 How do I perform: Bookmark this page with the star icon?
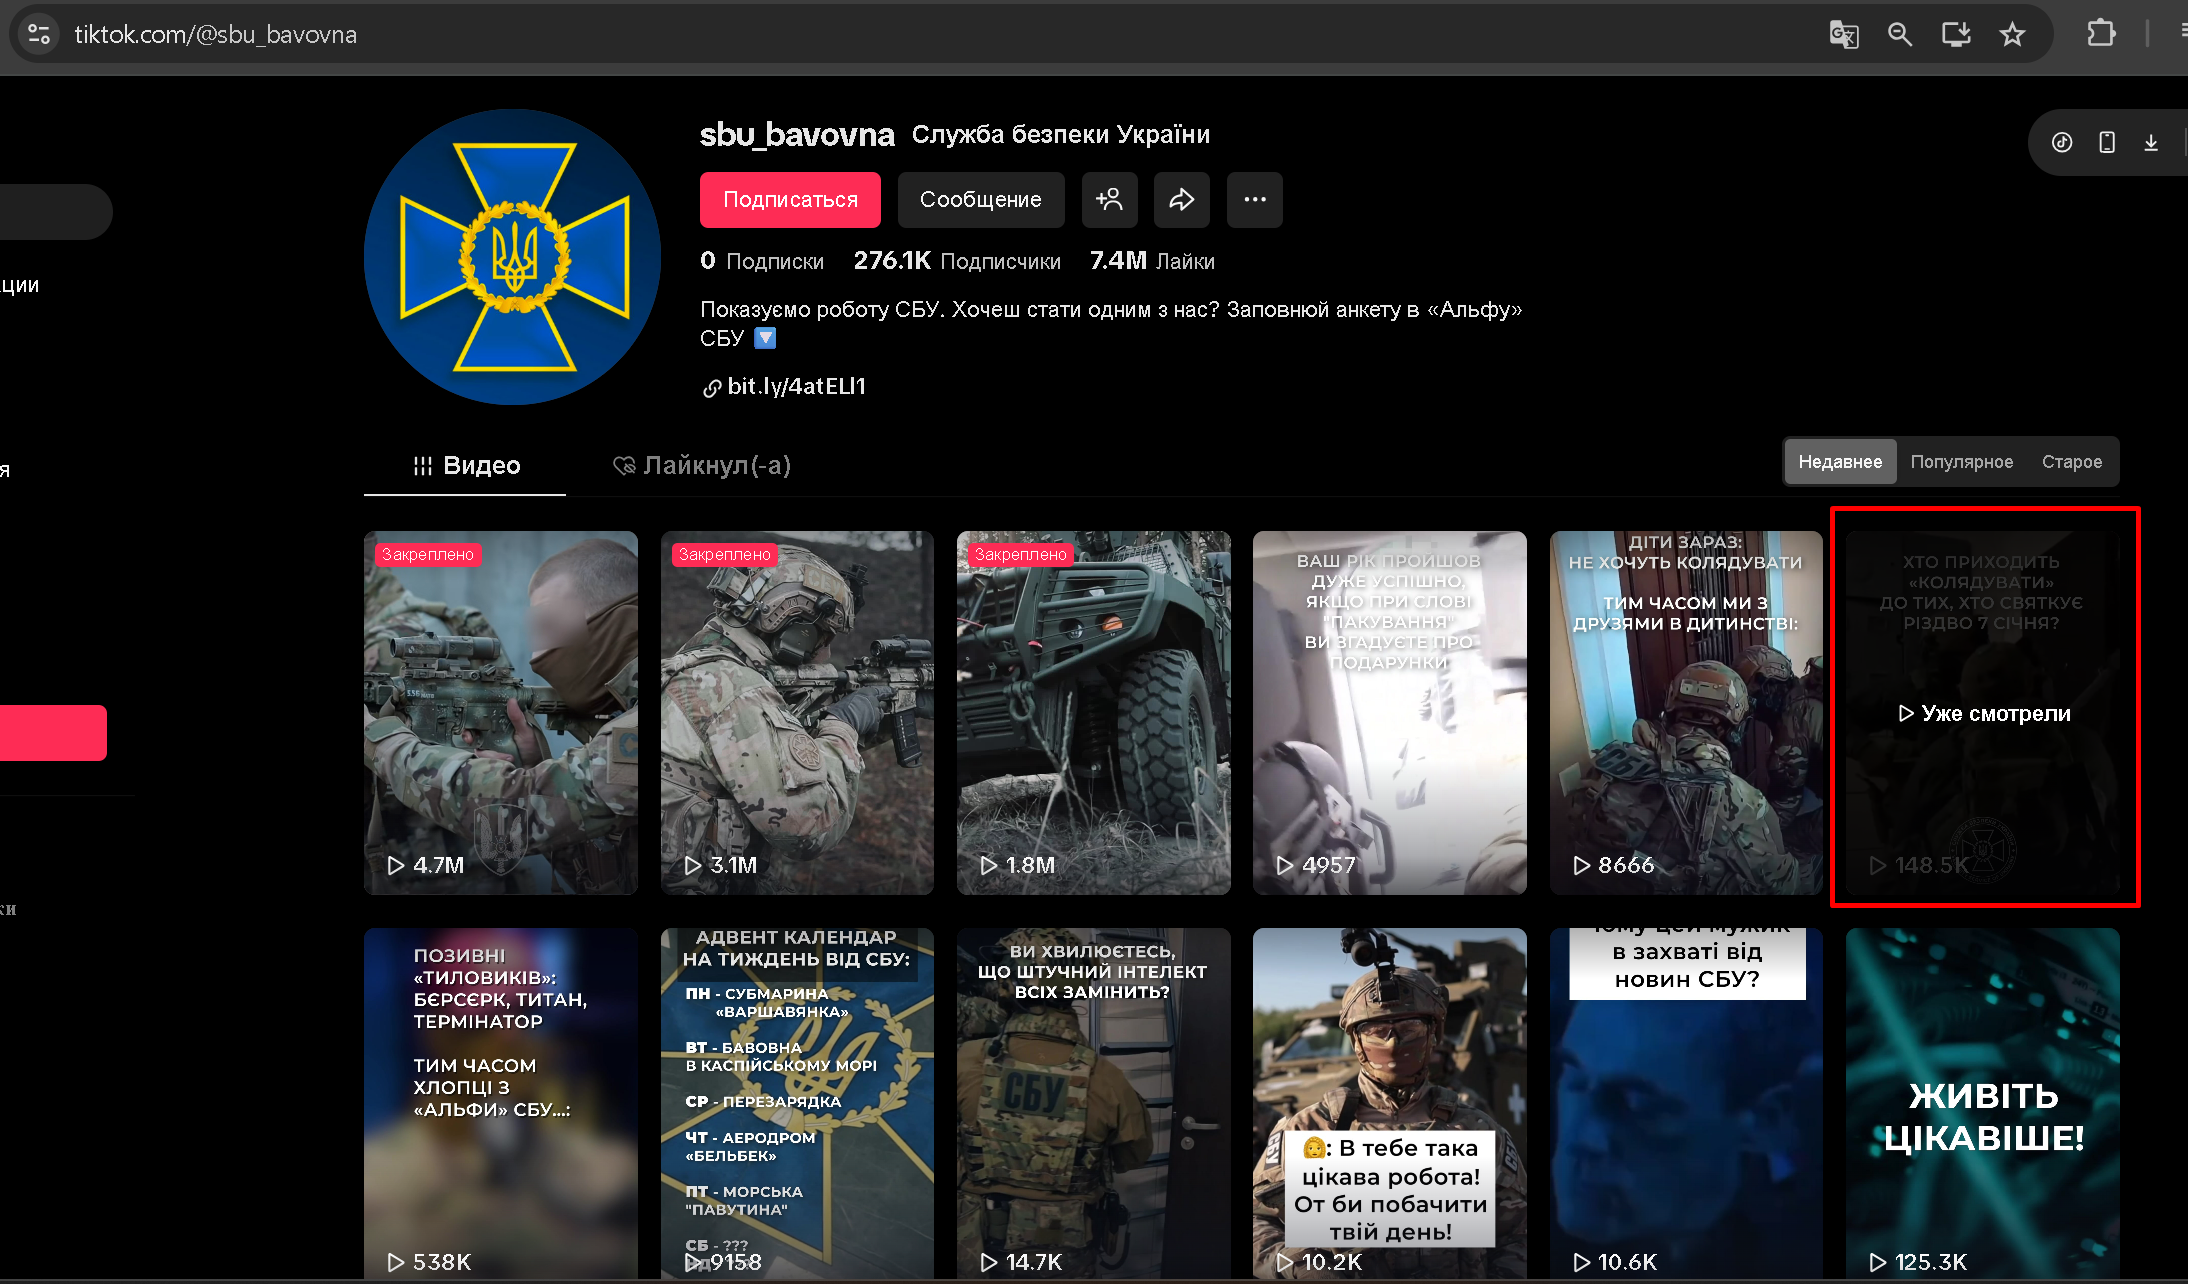coord(2012,35)
